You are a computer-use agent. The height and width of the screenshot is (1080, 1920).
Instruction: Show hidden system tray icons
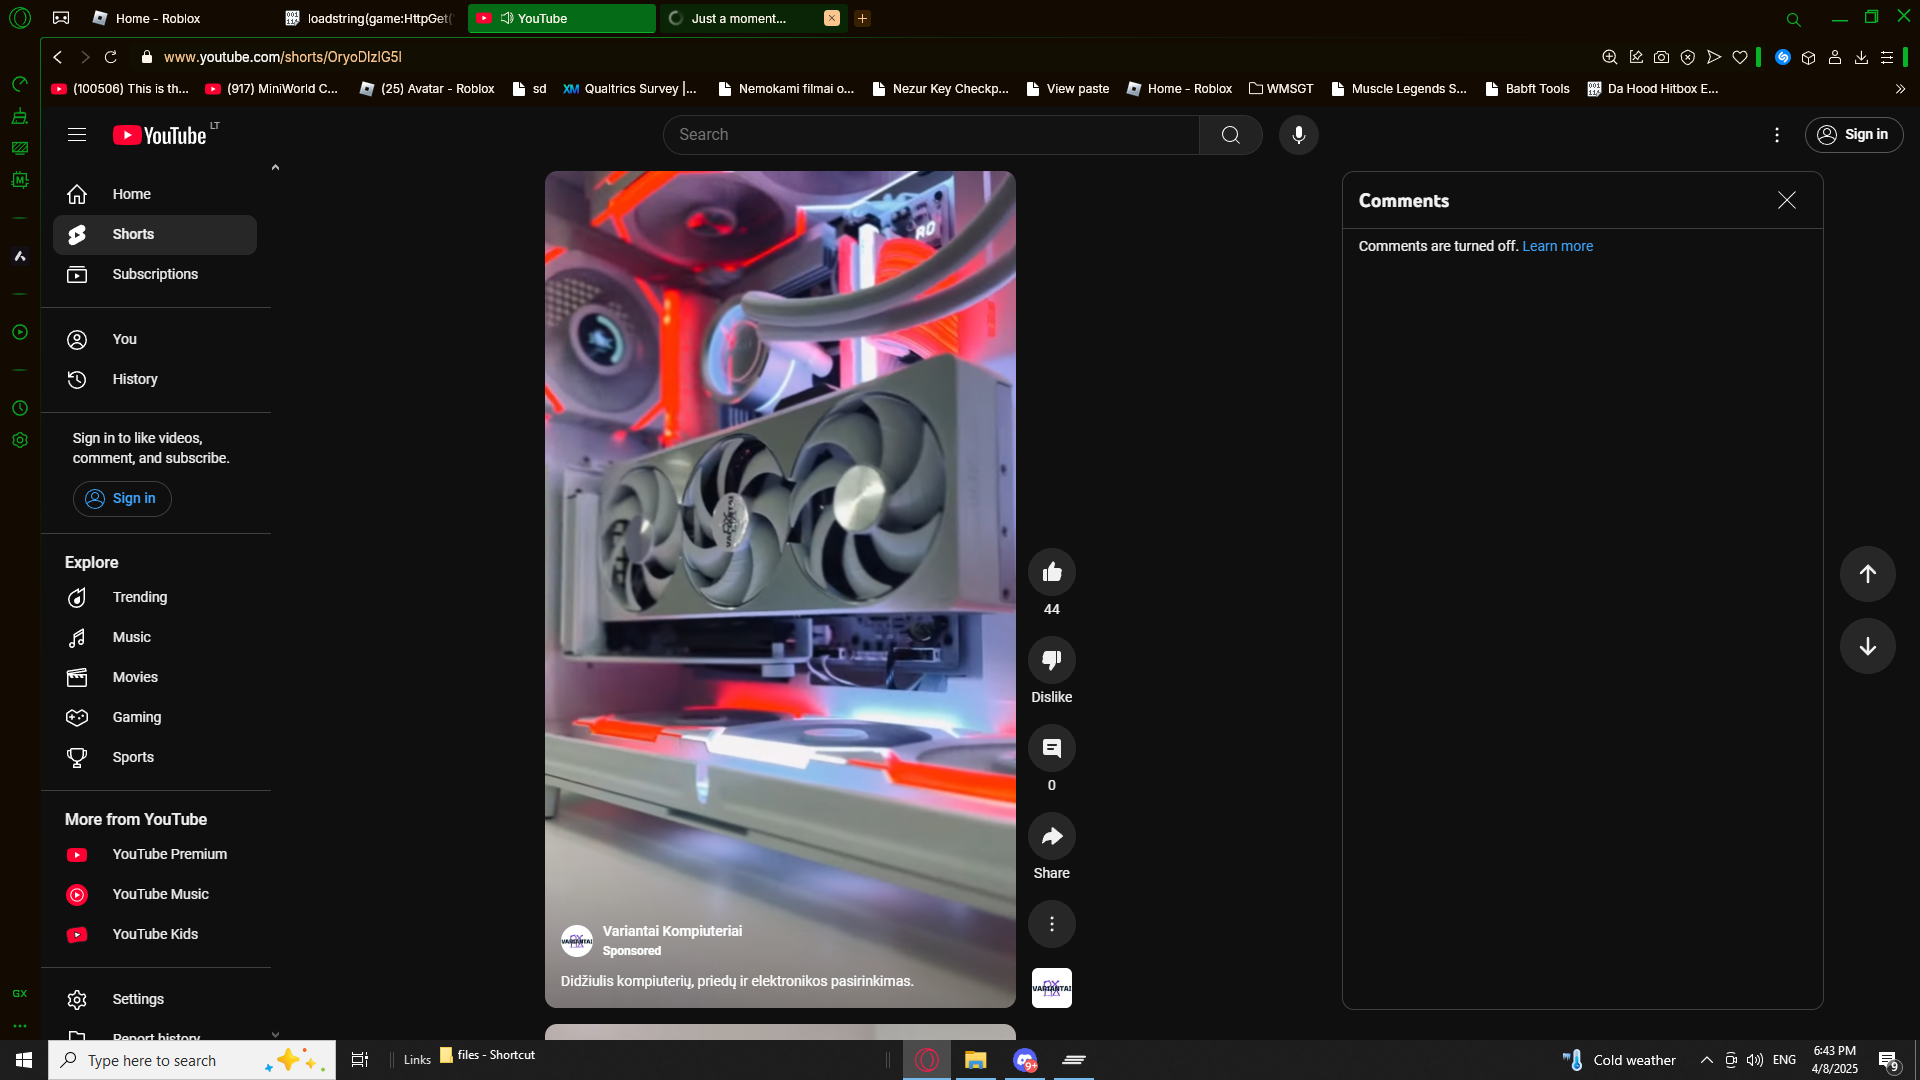[1706, 1060]
